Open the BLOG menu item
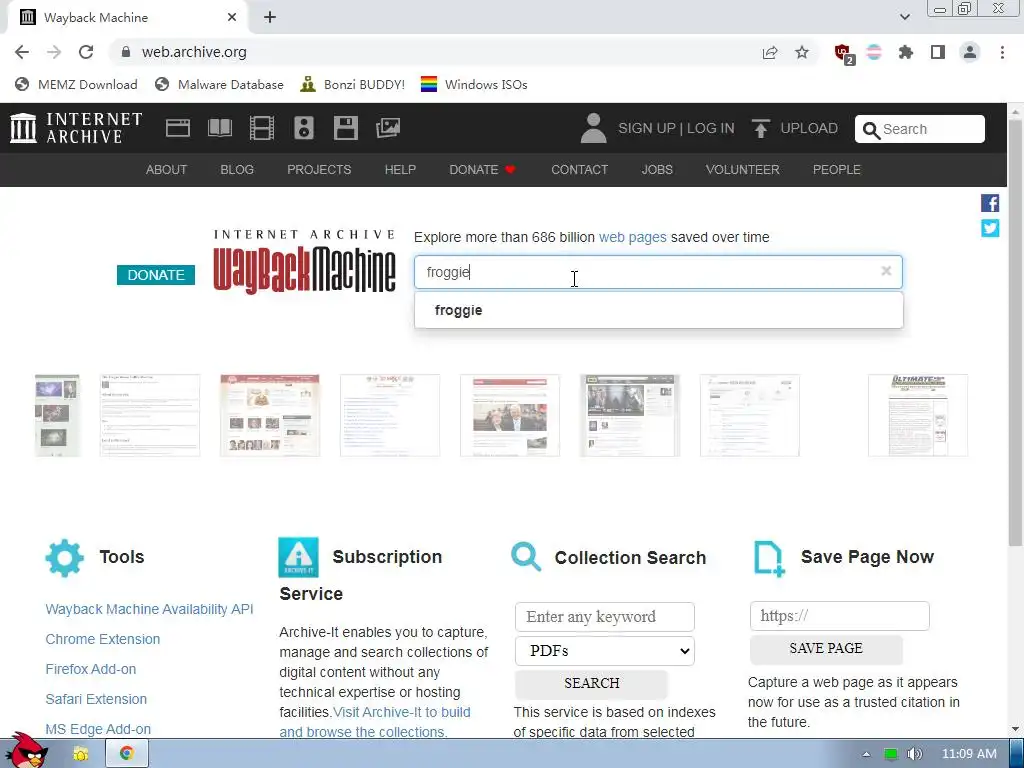This screenshot has height=768, width=1024. (x=237, y=170)
